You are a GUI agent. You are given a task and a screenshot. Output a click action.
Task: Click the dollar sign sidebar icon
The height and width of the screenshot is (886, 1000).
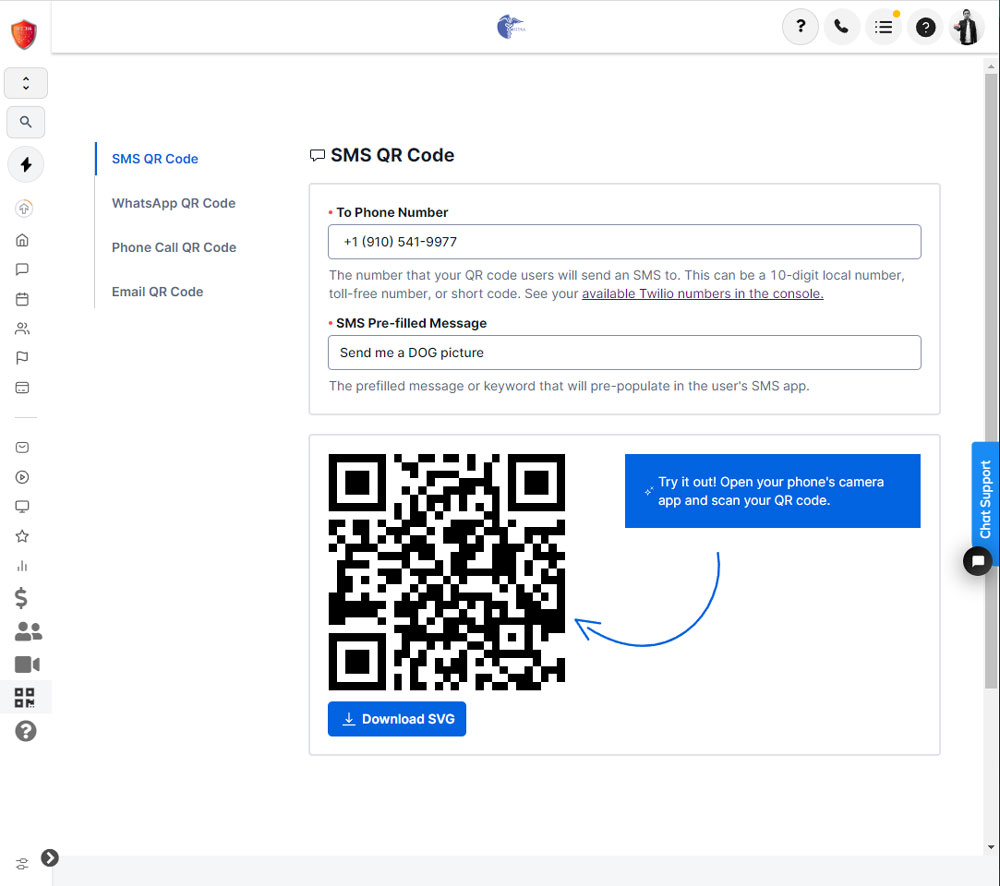click(22, 598)
